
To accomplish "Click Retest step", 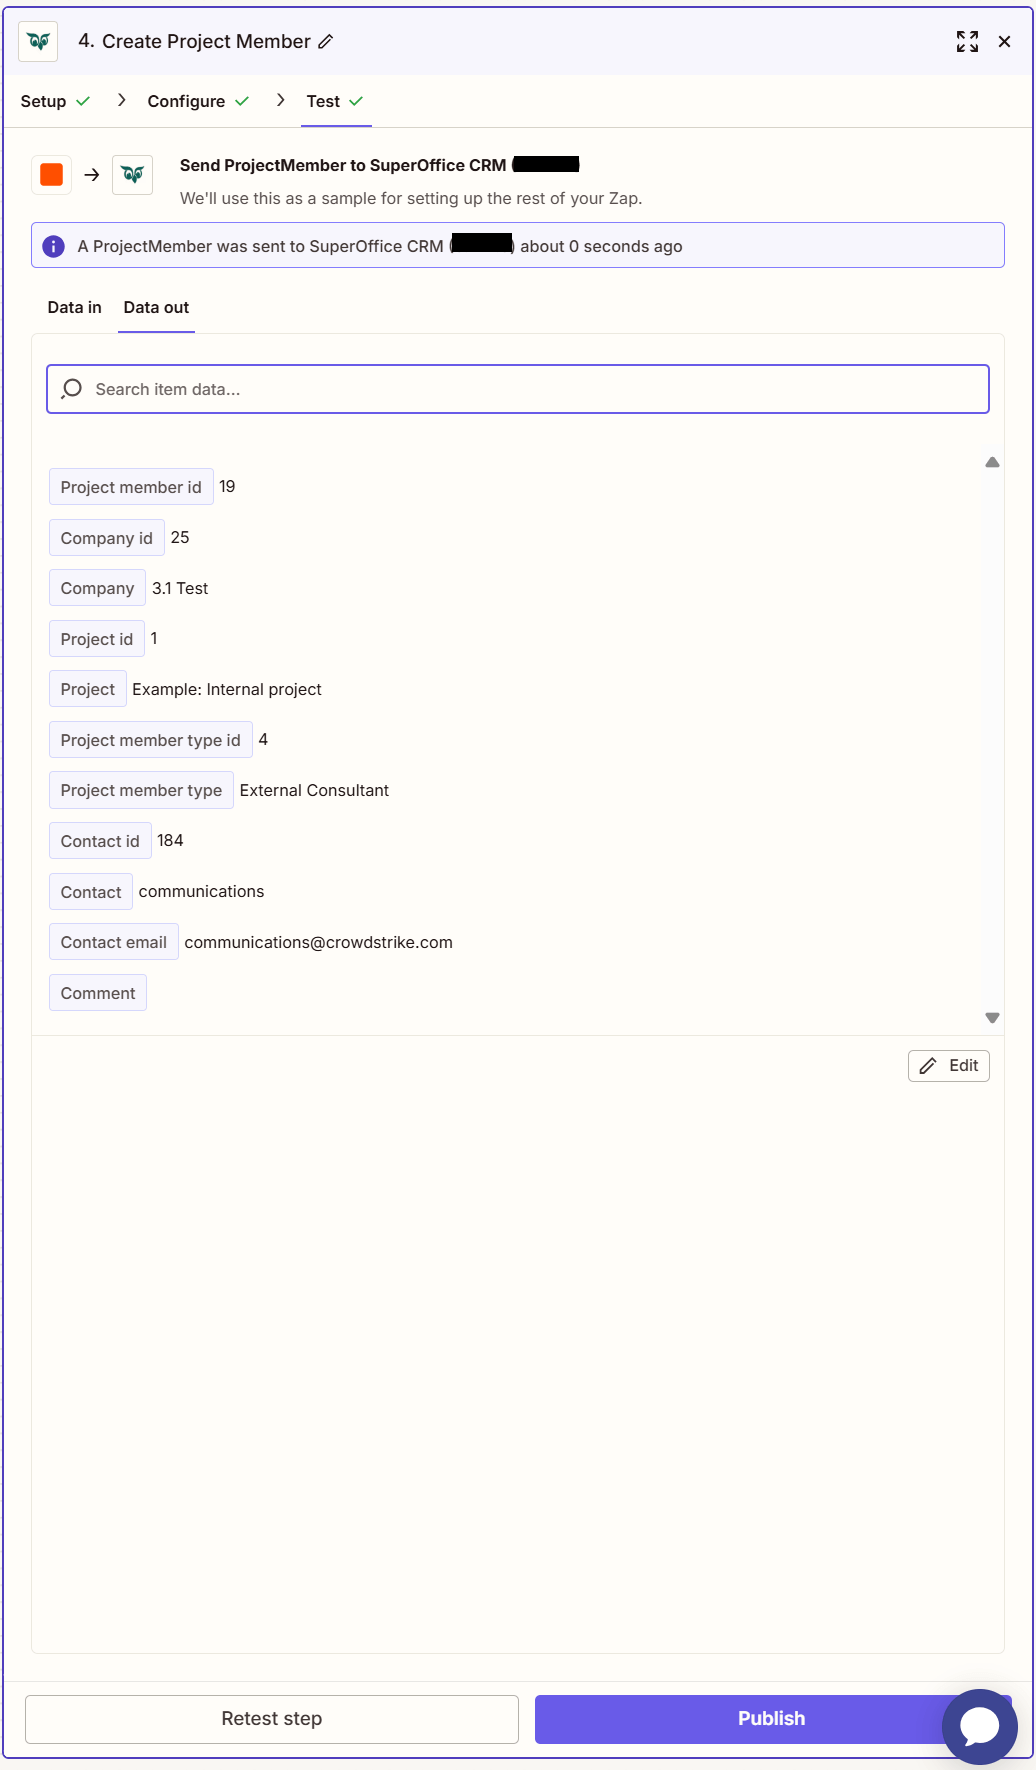I will coord(272,1719).
